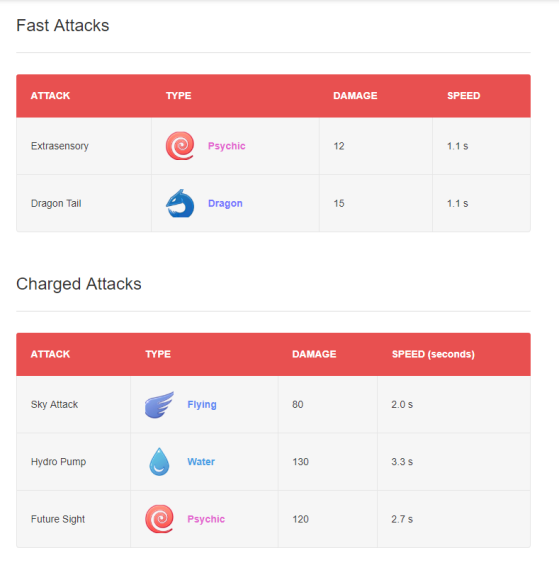This screenshot has height=565, width=559.
Task: Click the Water droplet icon
Action: [x=159, y=462]
